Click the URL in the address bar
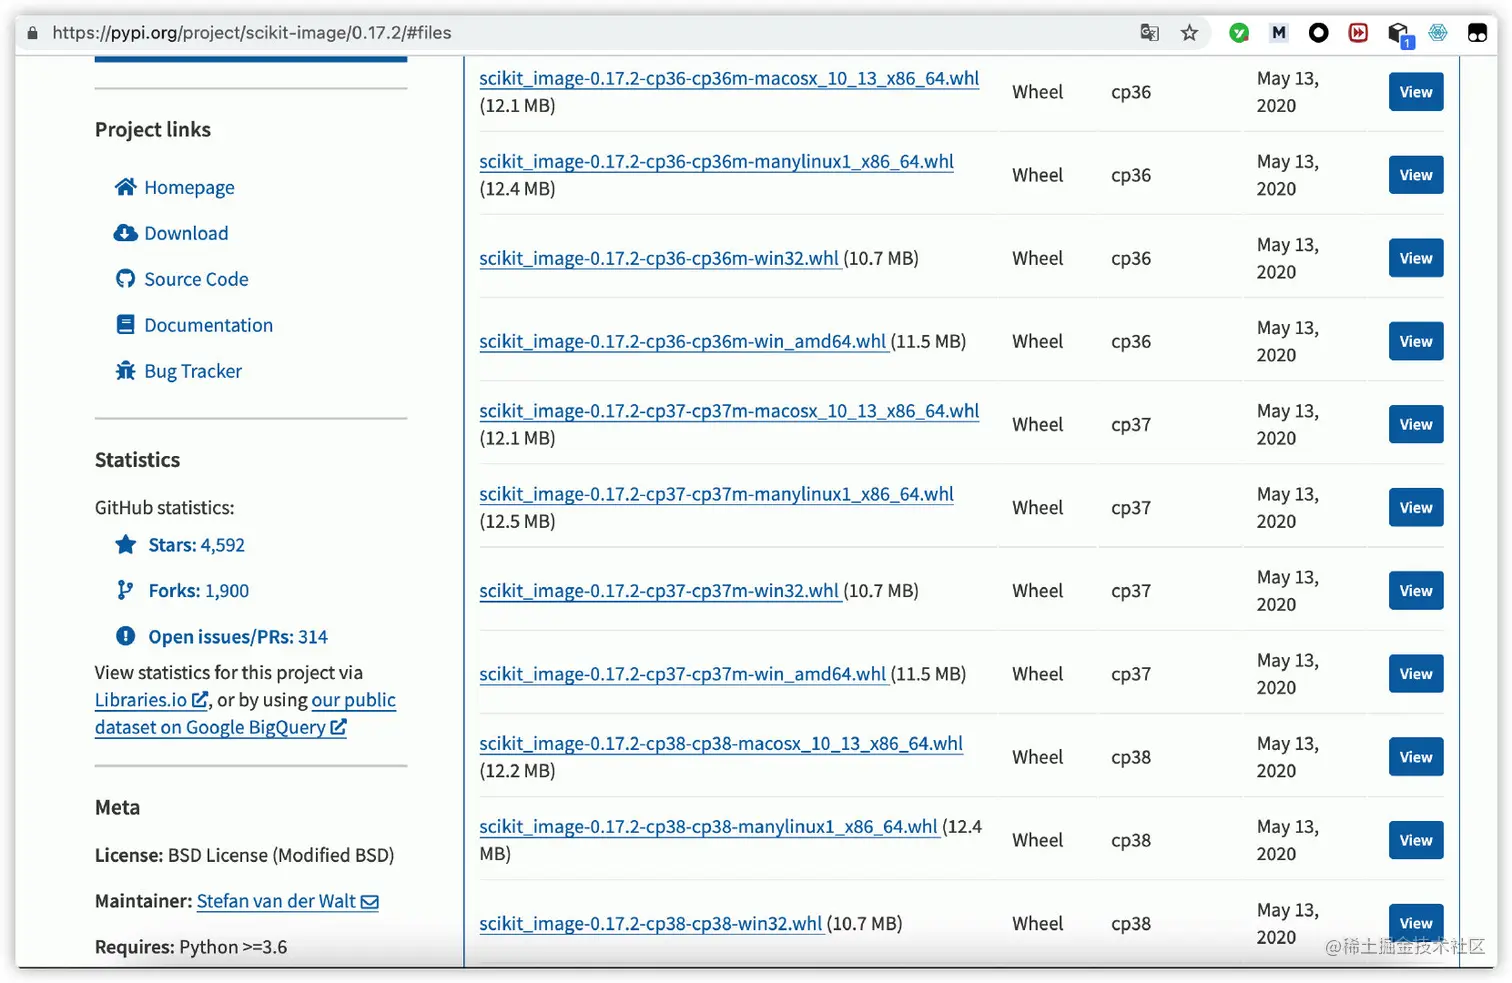1512x983 pixels. pos(252,33)
